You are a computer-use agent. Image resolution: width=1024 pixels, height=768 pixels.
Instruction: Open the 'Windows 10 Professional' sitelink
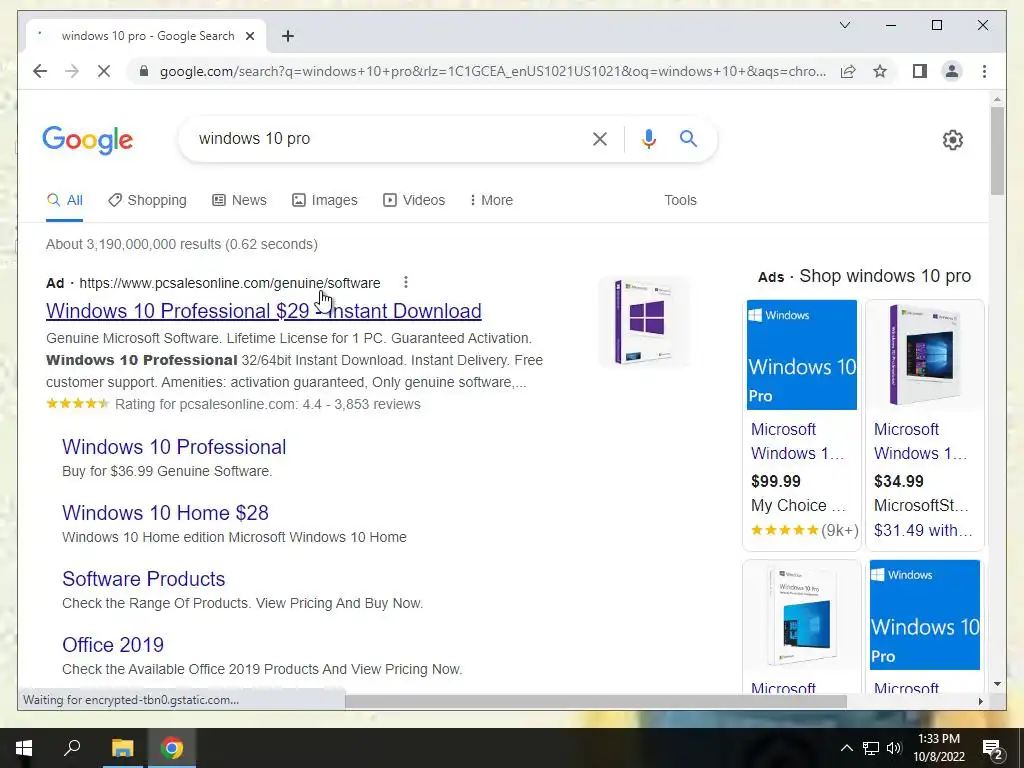(174, 447)
